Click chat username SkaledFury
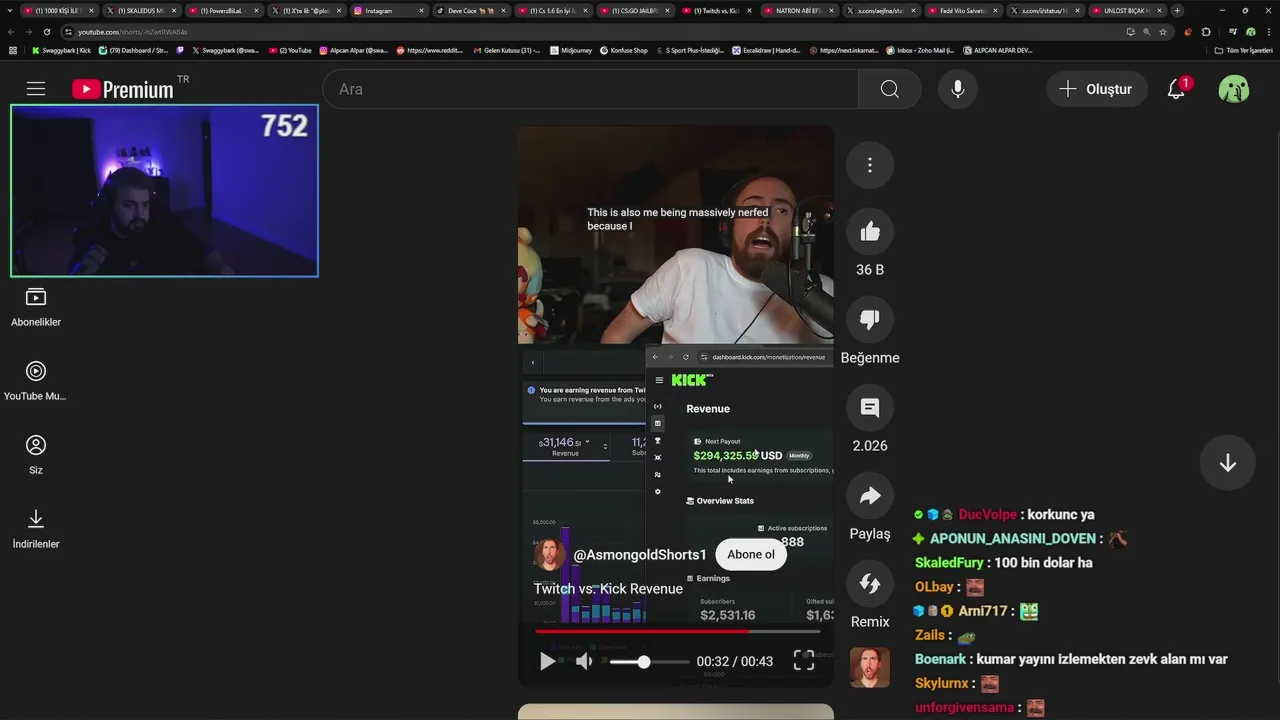The image size is (1280, 720). (949, 563)
